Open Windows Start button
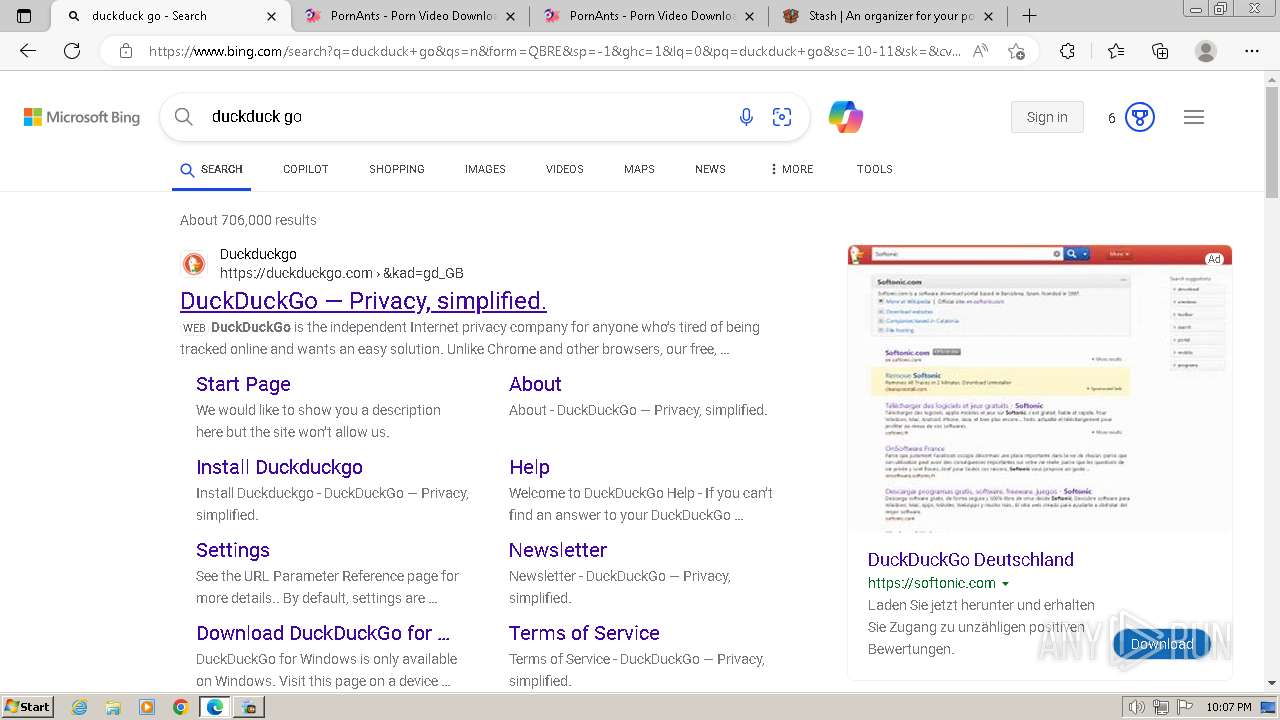The width and height of the screenshot is (1280, 720). click(x=28, y=707)
